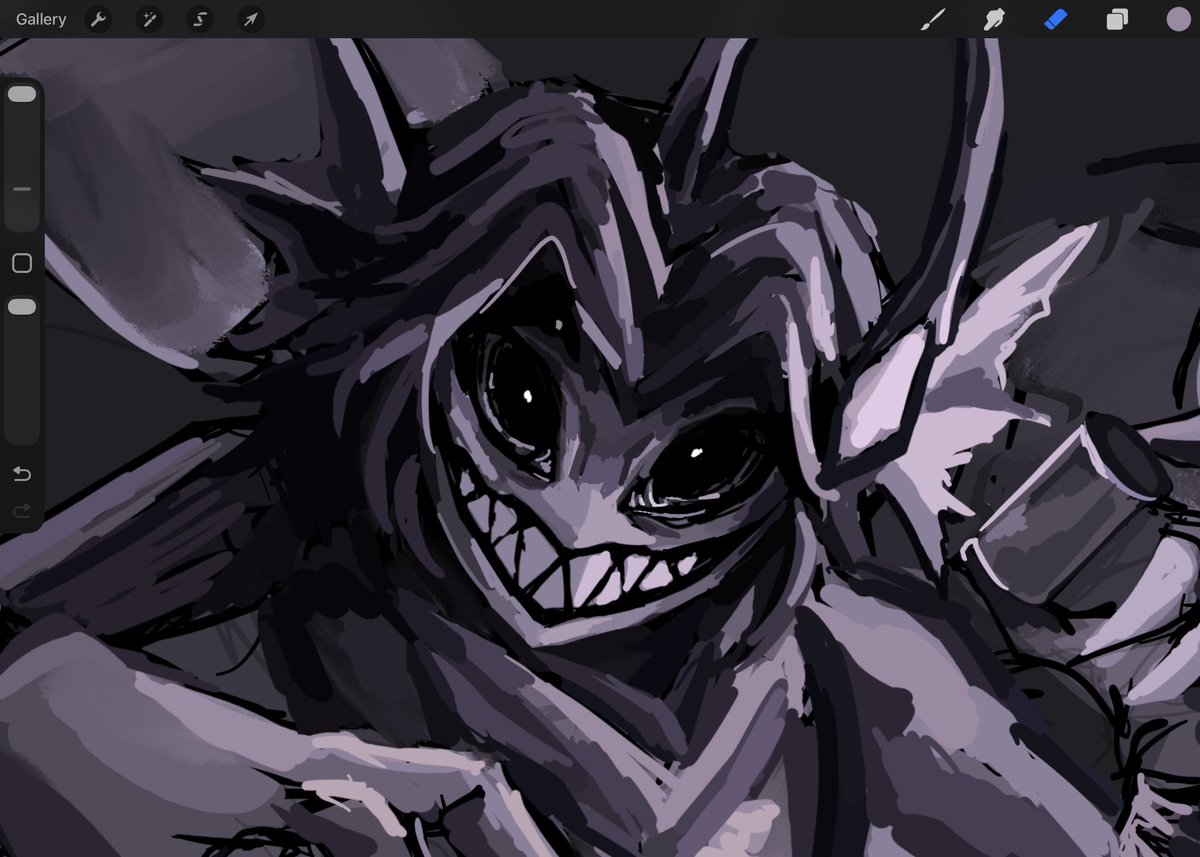Image resolution: width=1200 pixels, height=857 pixels.
Task: Open the active color picker circle
Action: 1178,19
